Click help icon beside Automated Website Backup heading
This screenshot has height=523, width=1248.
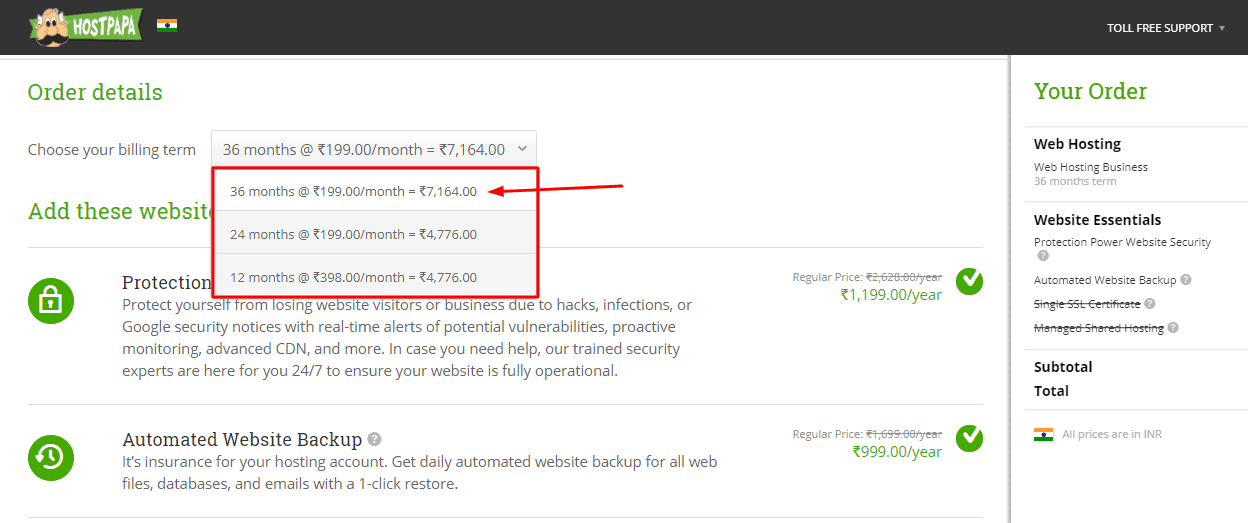pos(374,439)
